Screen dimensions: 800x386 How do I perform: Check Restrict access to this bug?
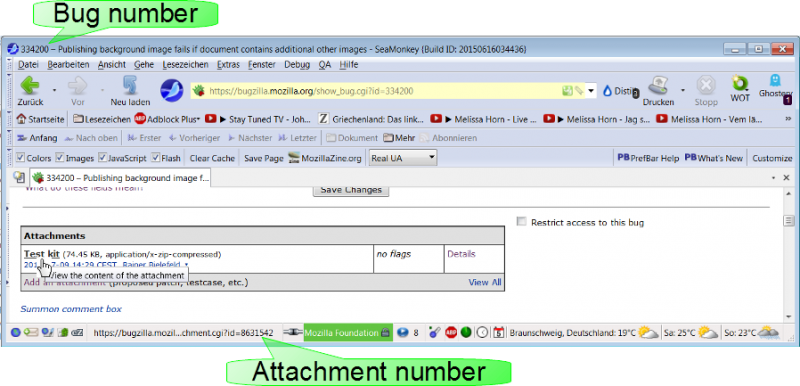pos(521,222)
